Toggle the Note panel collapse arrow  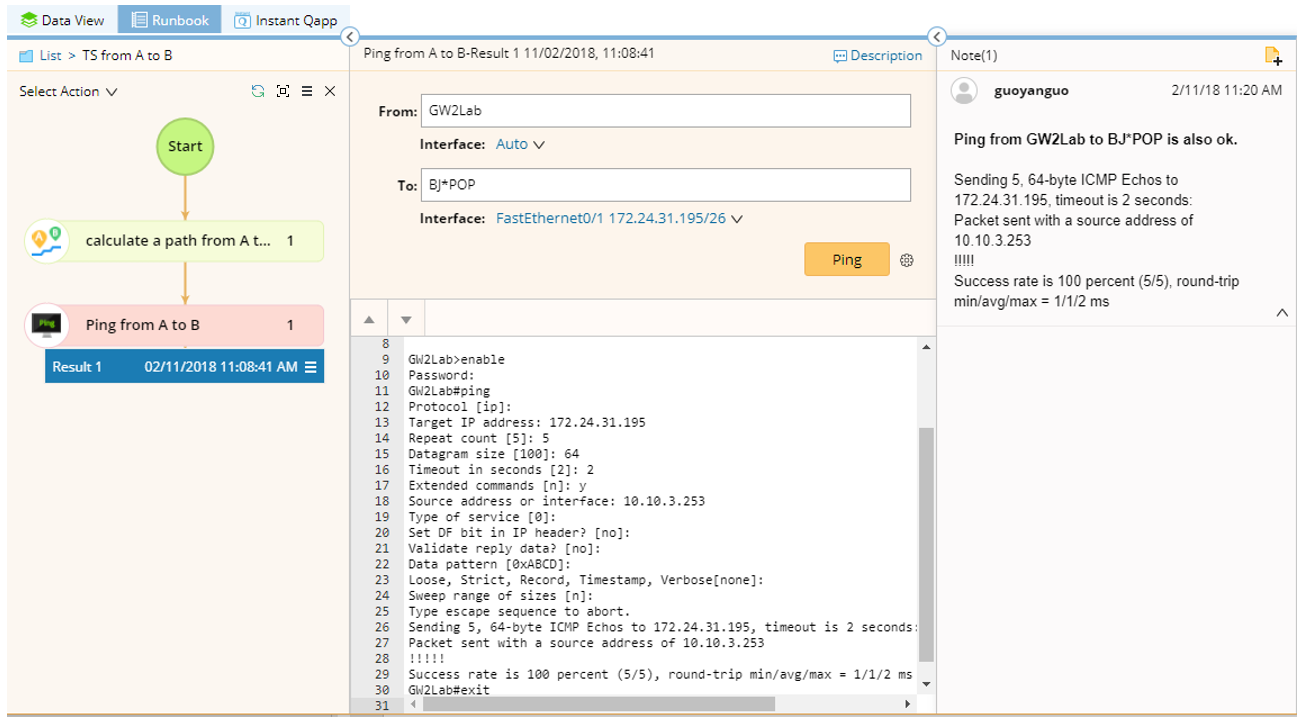click(x=936, y=37)
